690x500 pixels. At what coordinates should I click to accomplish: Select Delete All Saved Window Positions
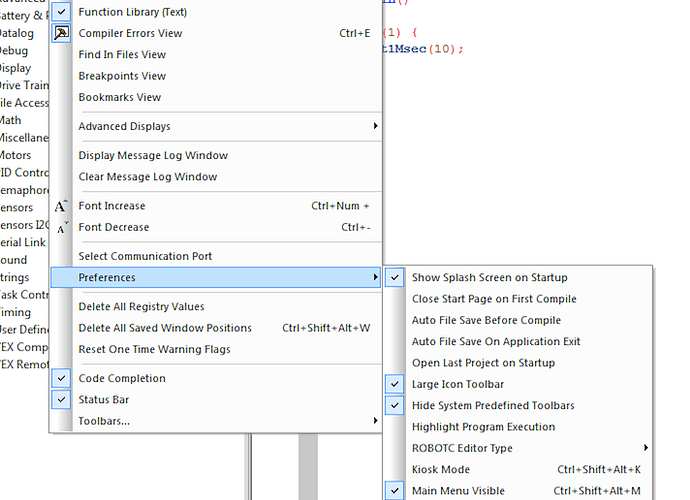pos(216,328)
